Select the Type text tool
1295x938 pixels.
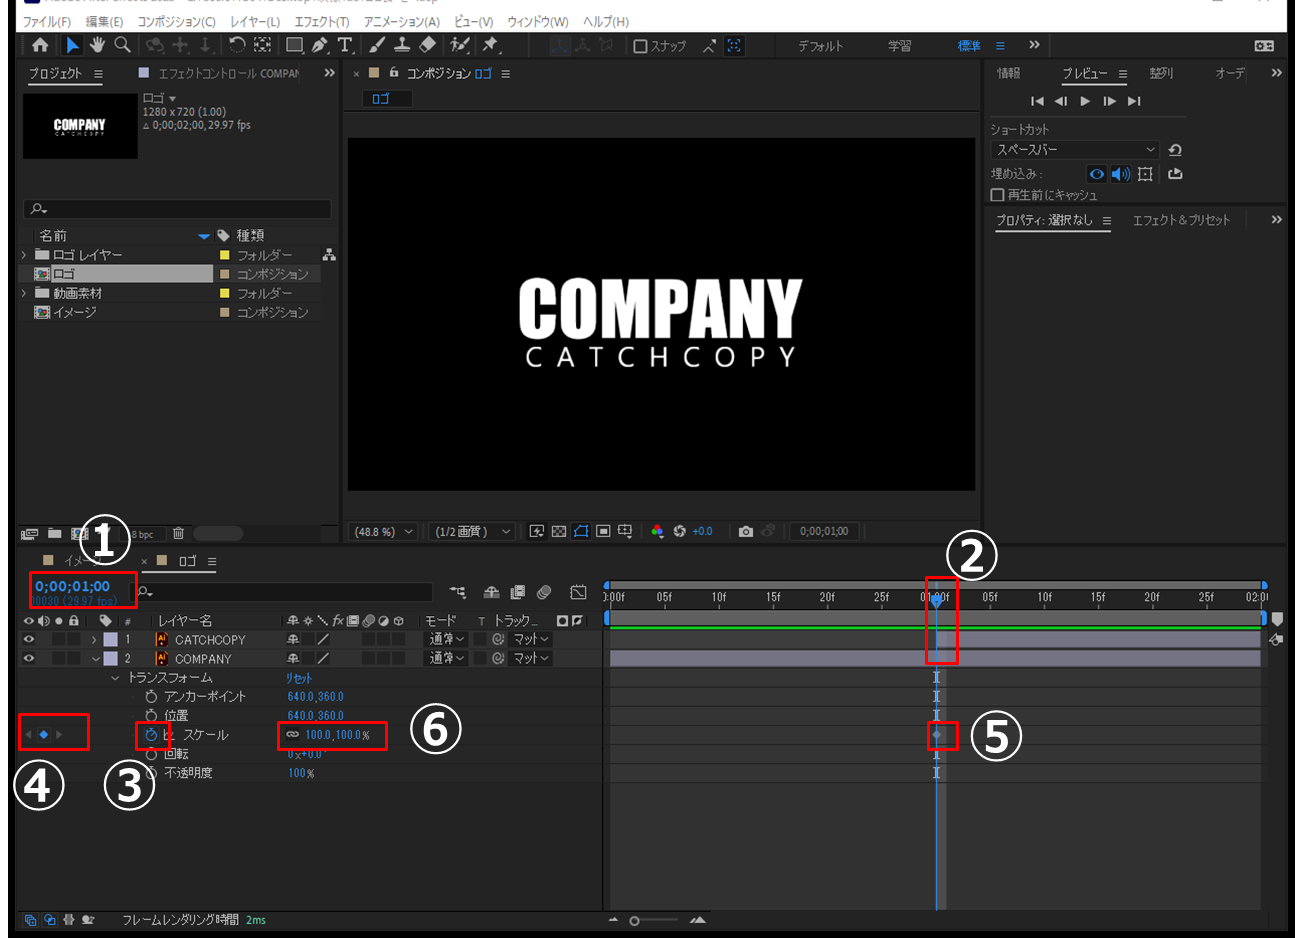coord(345,45)
